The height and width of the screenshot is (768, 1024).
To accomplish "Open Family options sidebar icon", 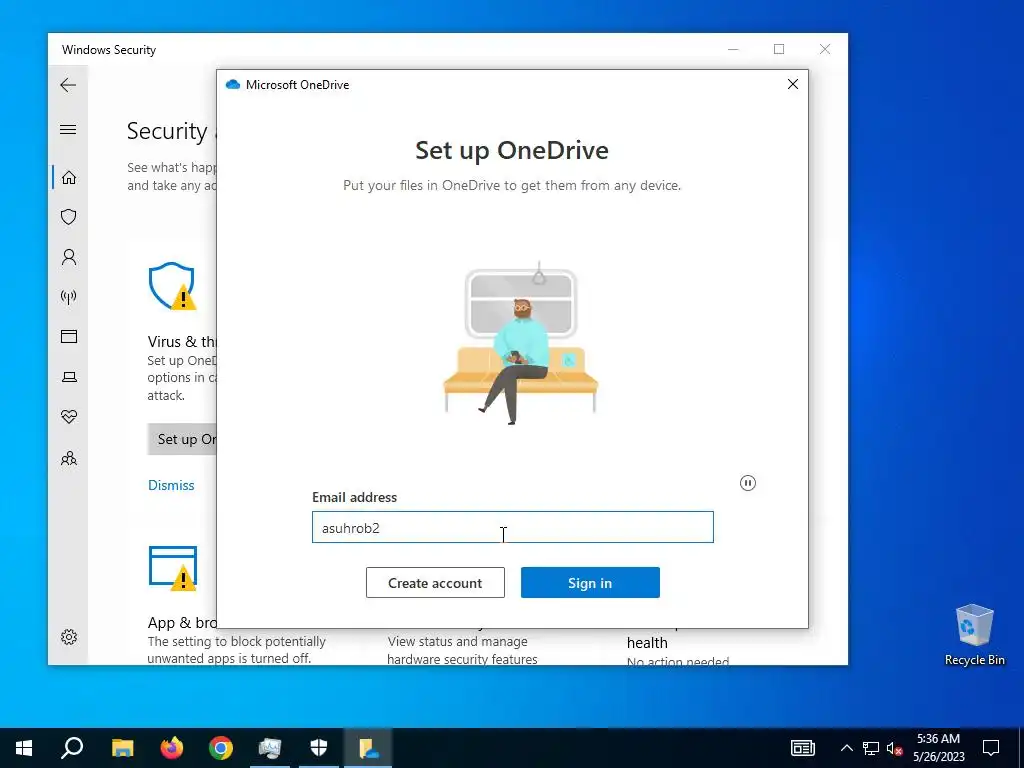I will [69, 458].
